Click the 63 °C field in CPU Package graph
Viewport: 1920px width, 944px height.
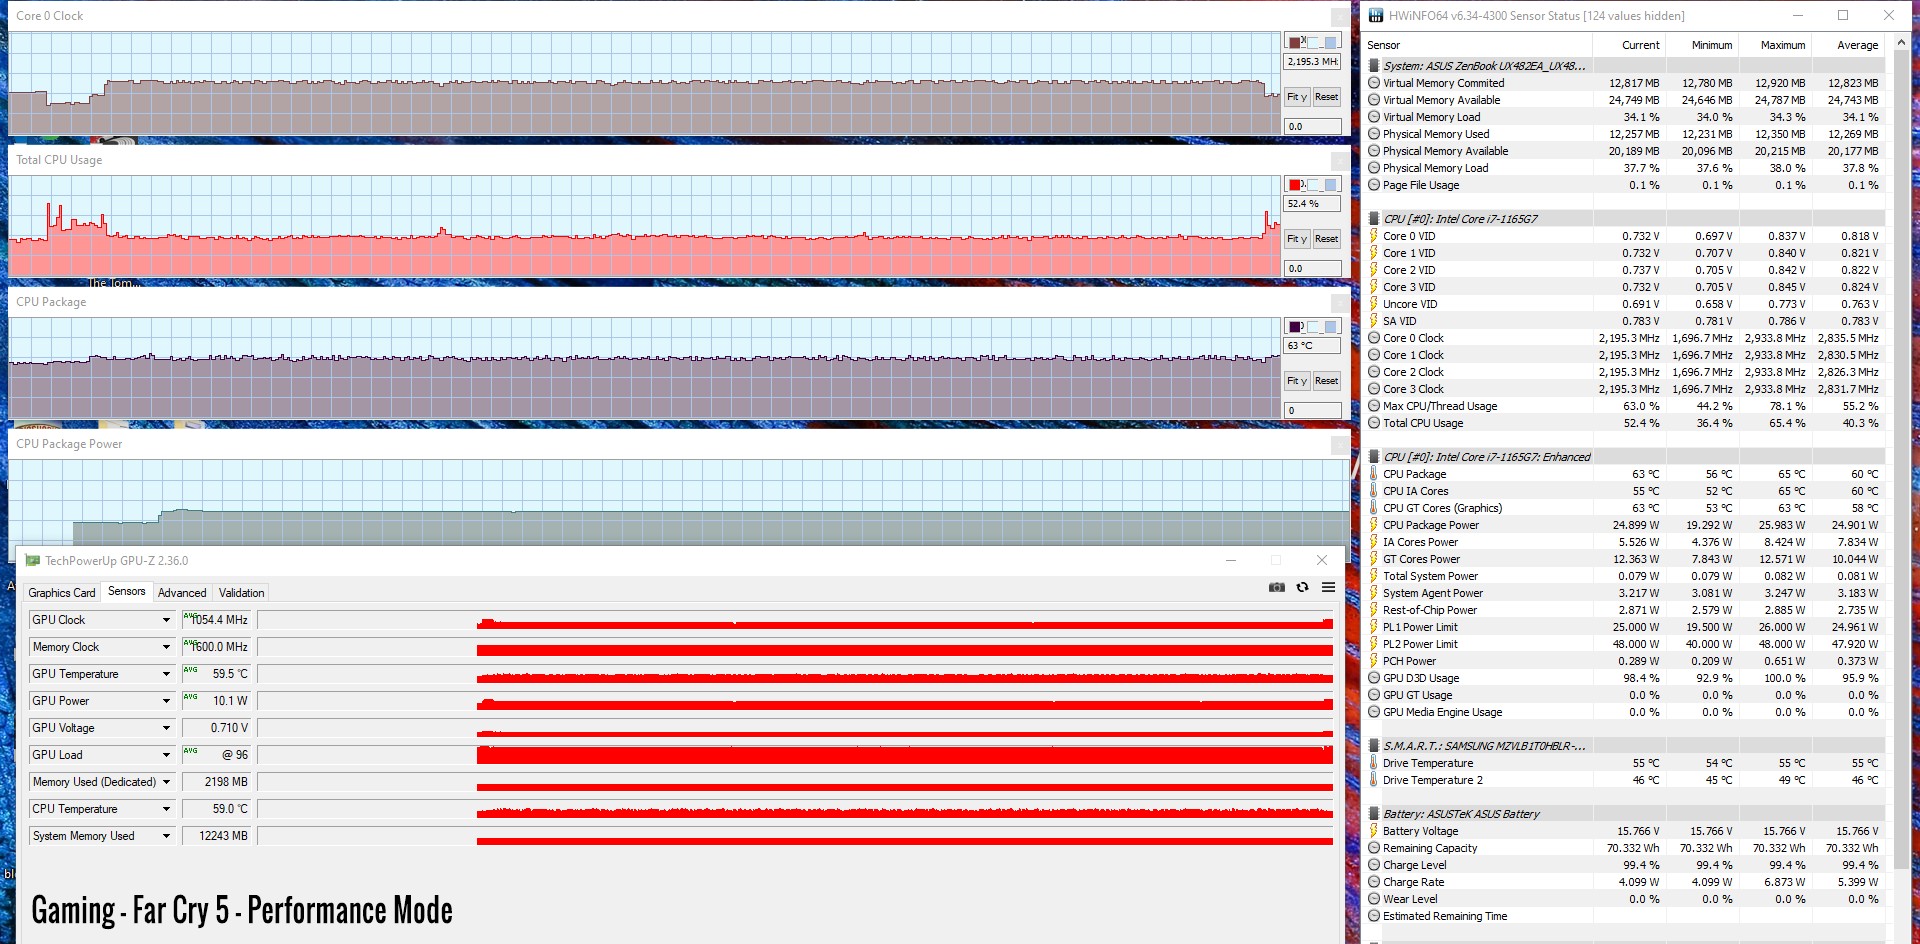[x=1312, y=346]
